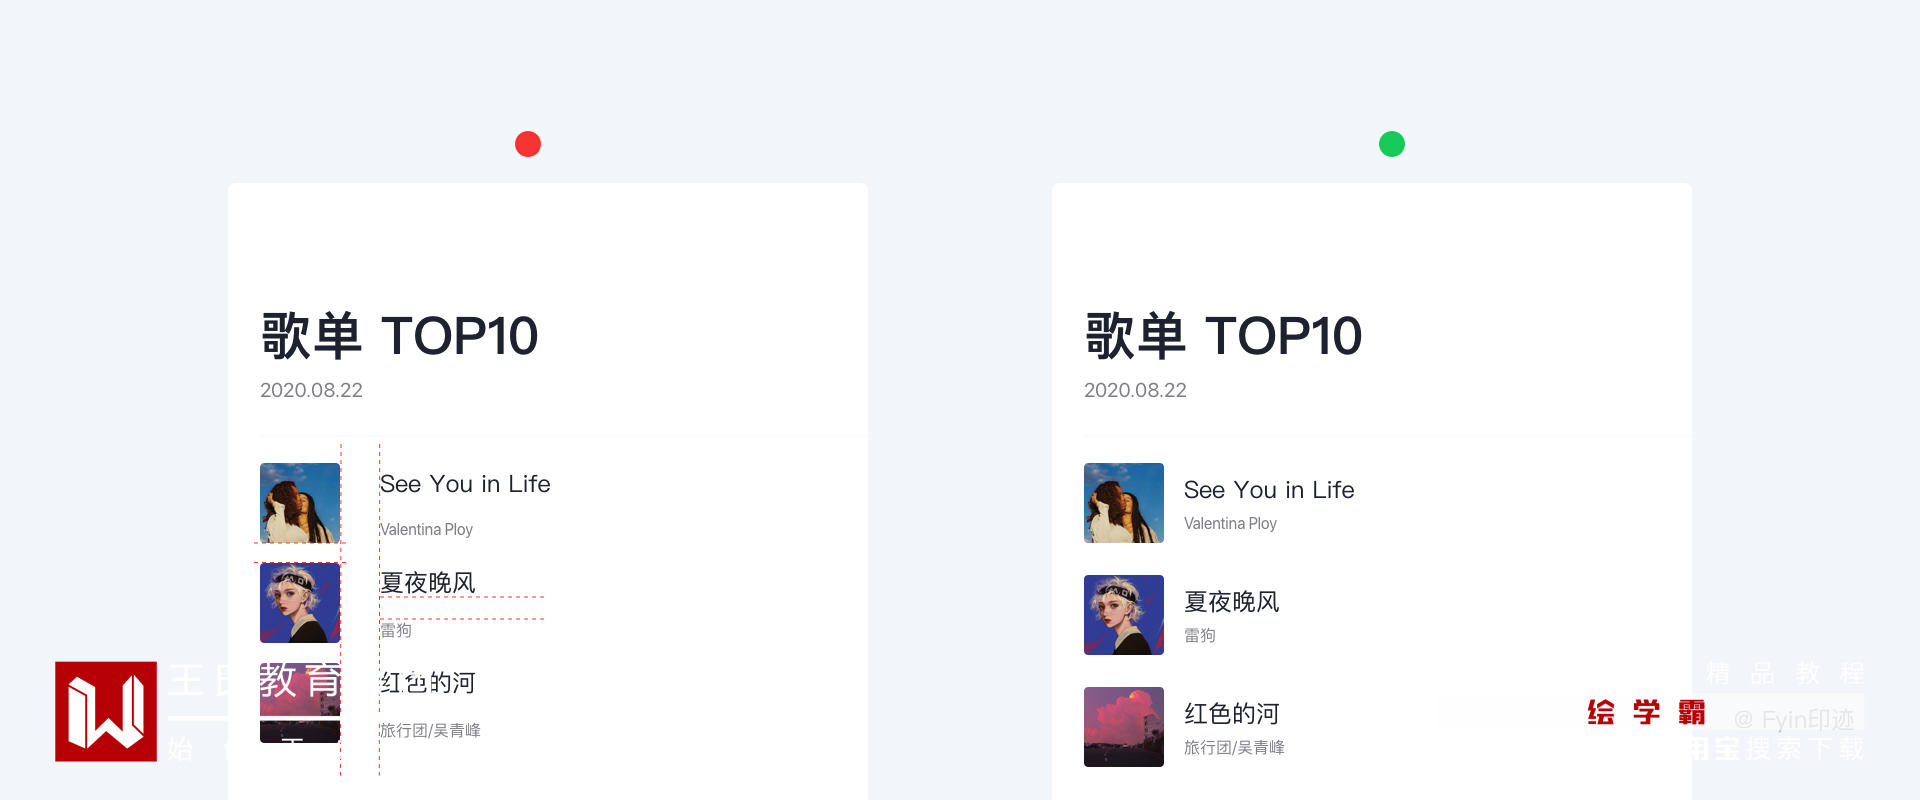Click the green dot above the right card

point(1392,144)
